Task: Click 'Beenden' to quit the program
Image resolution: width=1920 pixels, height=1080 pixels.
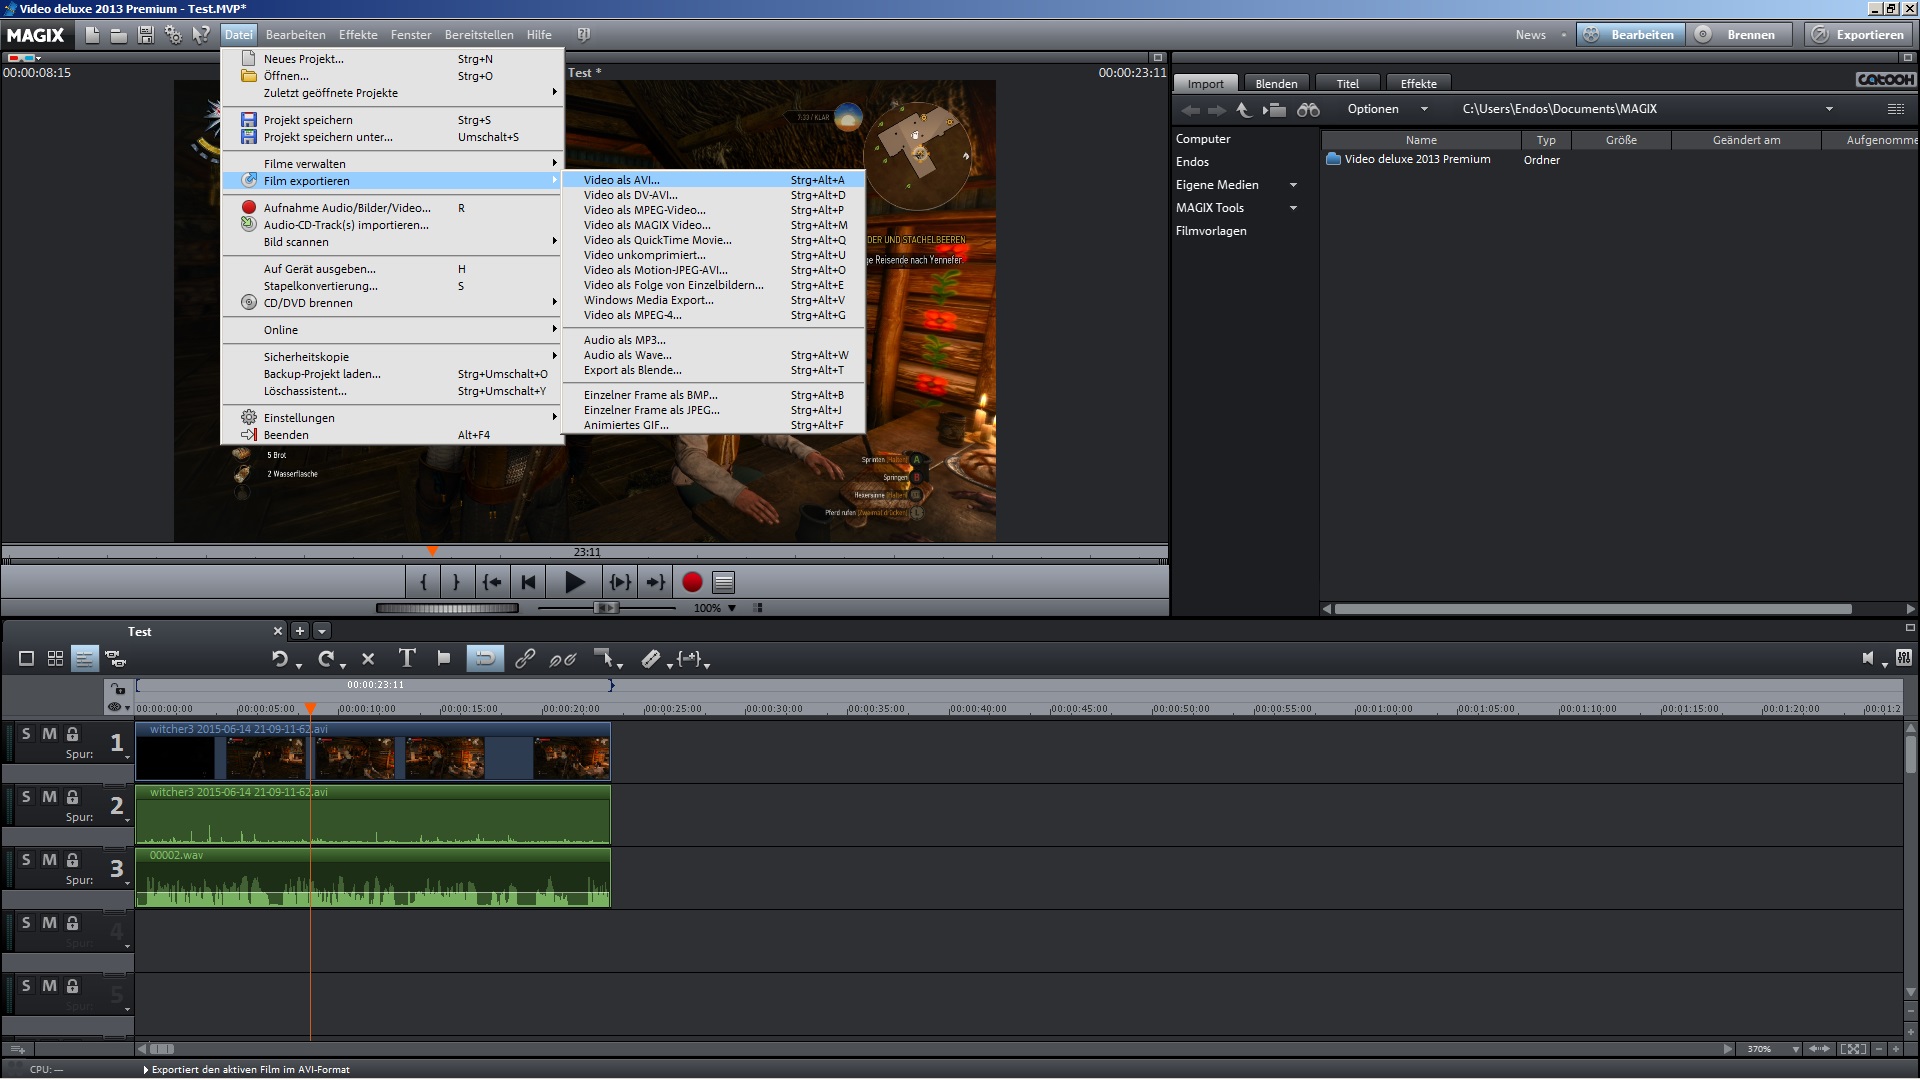Action: point(391,435)
